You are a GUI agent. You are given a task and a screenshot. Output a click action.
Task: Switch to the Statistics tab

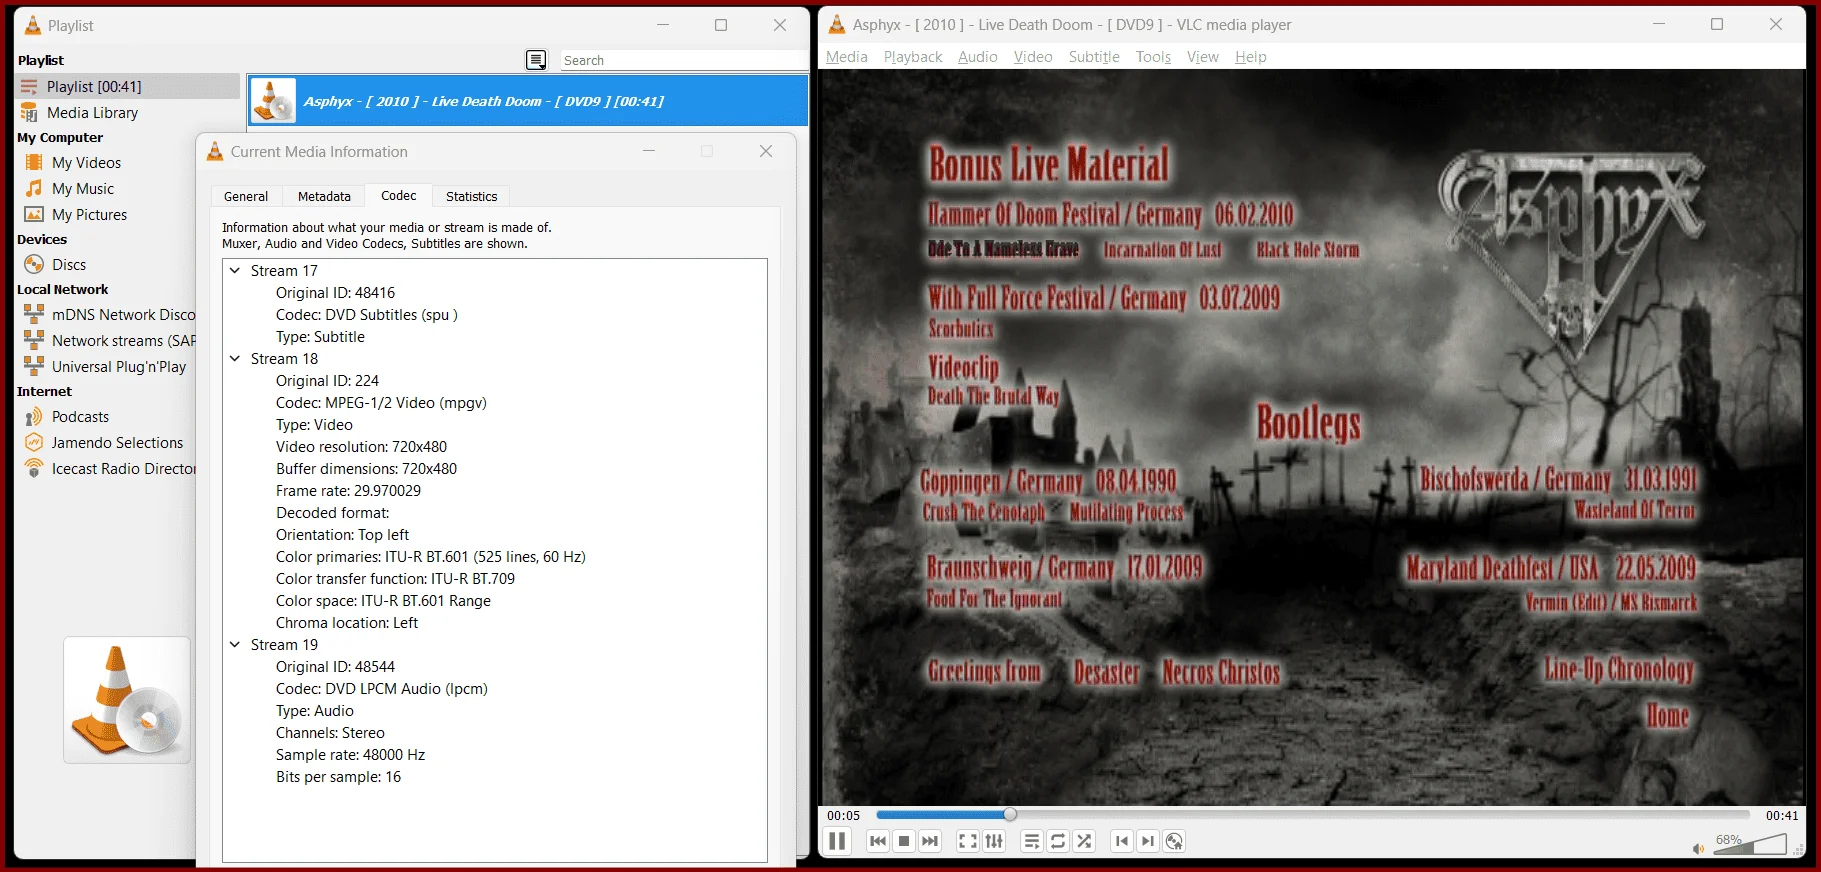pyautogui.click(x=471, y=197)
